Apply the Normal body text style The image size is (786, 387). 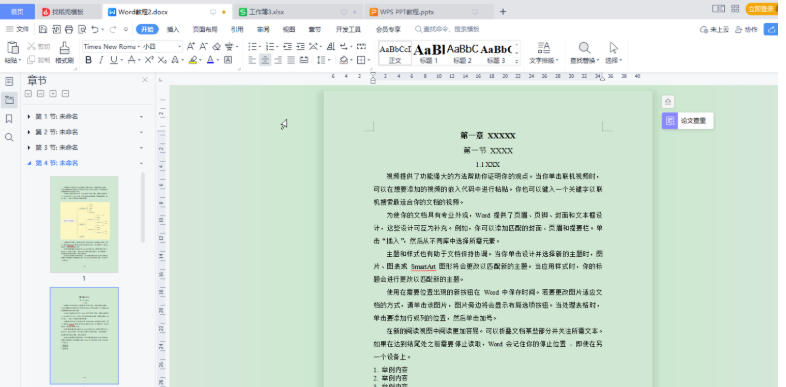pyautogui.click(x=395, y=53)
